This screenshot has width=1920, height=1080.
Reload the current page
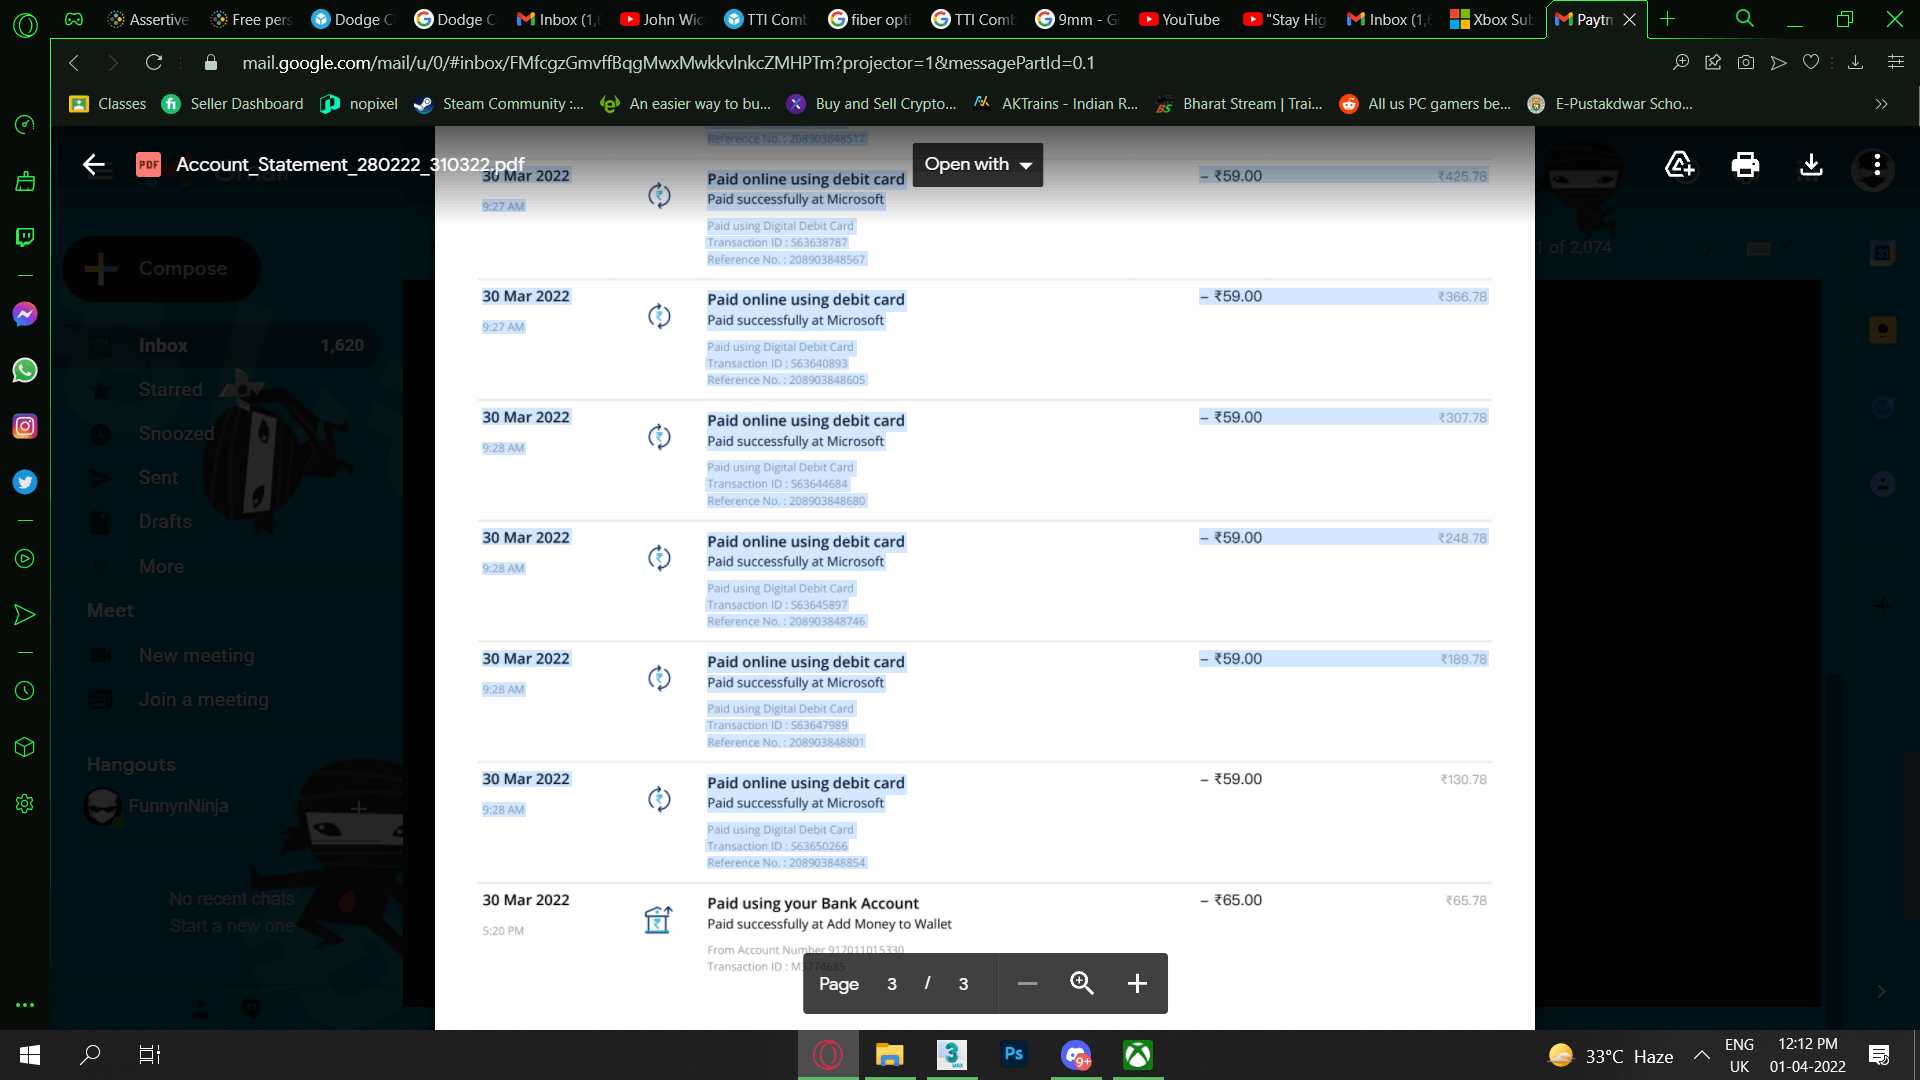pos(154,63)
